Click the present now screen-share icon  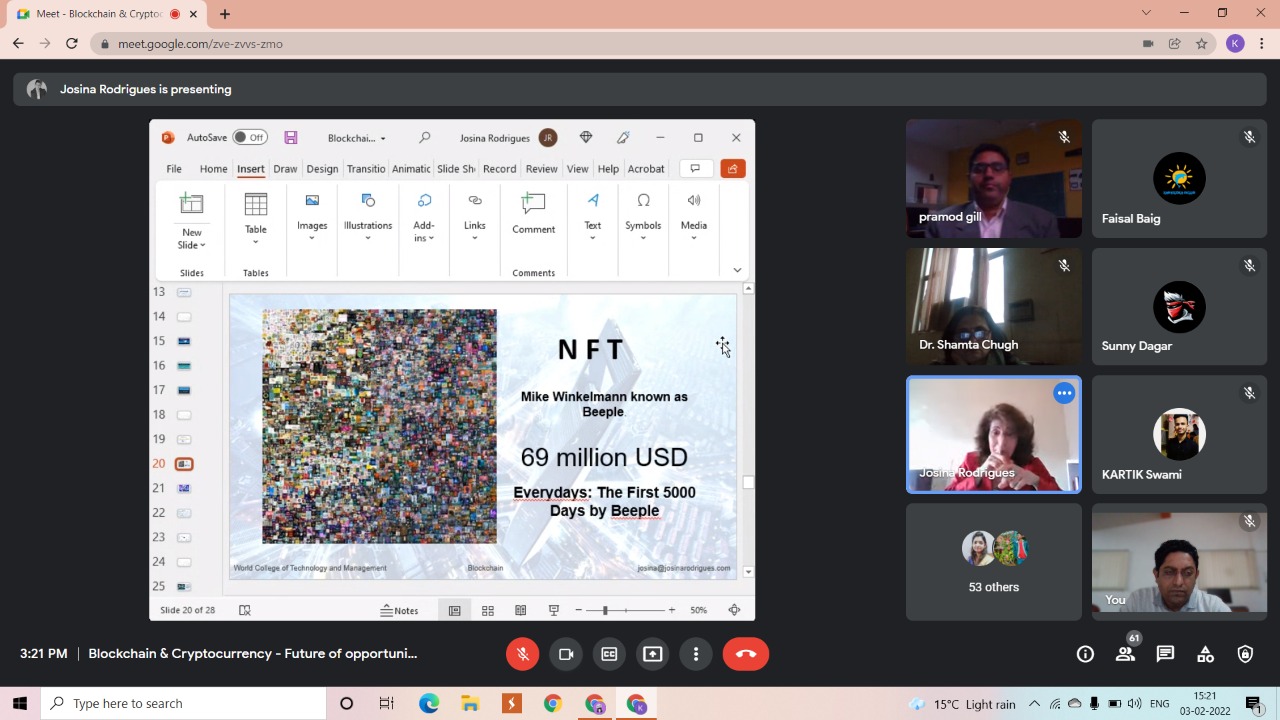[x=652, y=654]
